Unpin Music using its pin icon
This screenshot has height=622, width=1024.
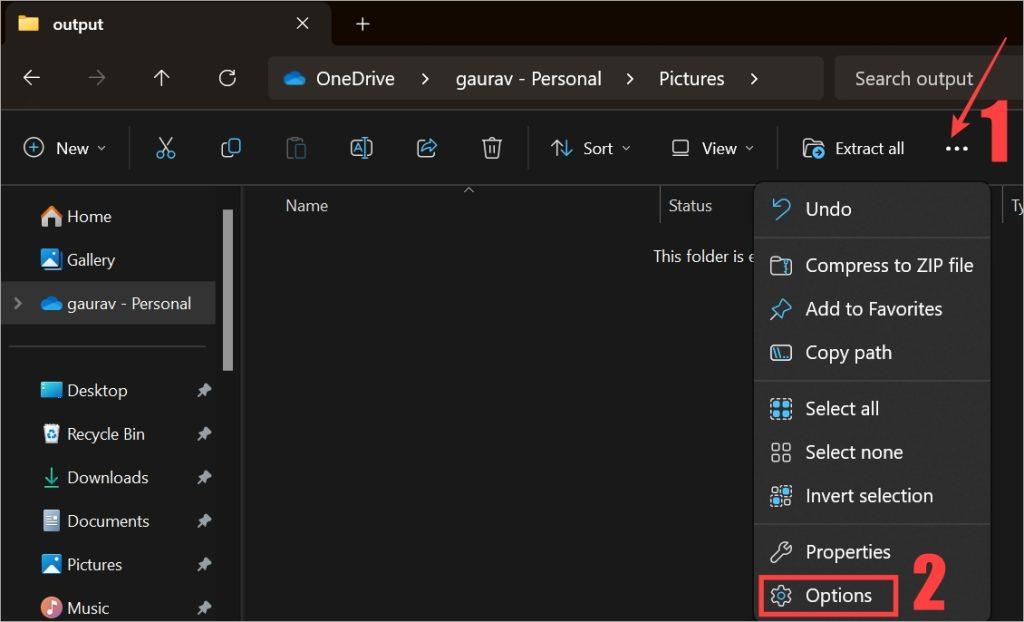(x=204, y=608)
